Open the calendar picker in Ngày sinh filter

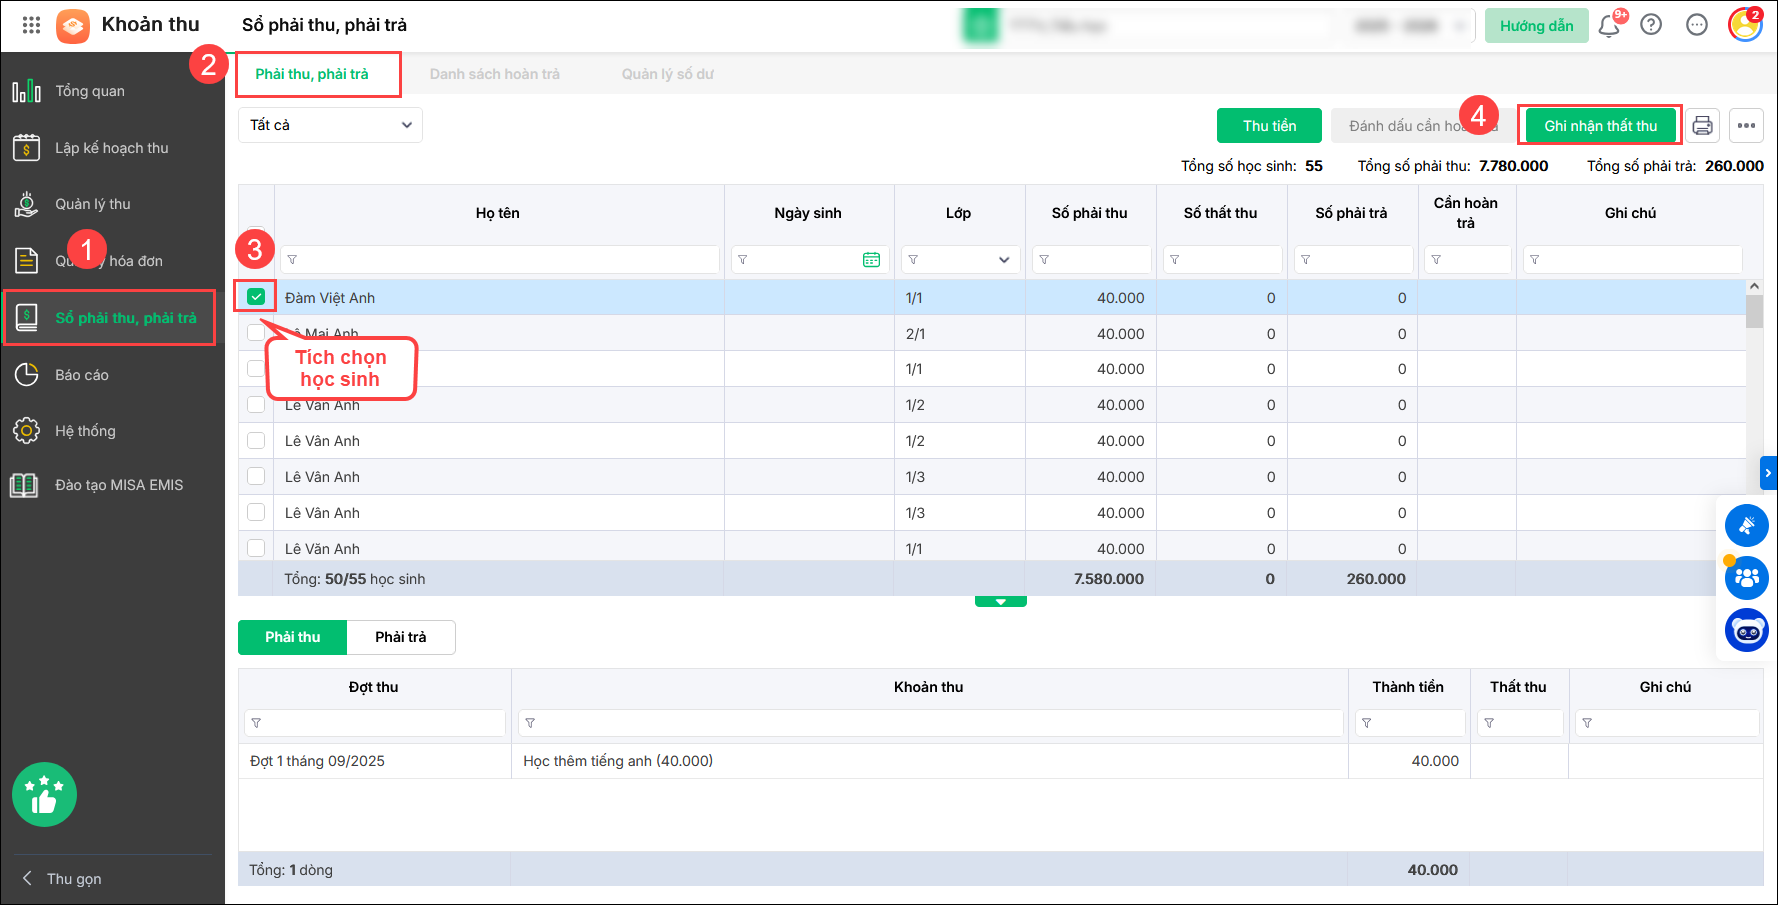click(x=871, y=260)
